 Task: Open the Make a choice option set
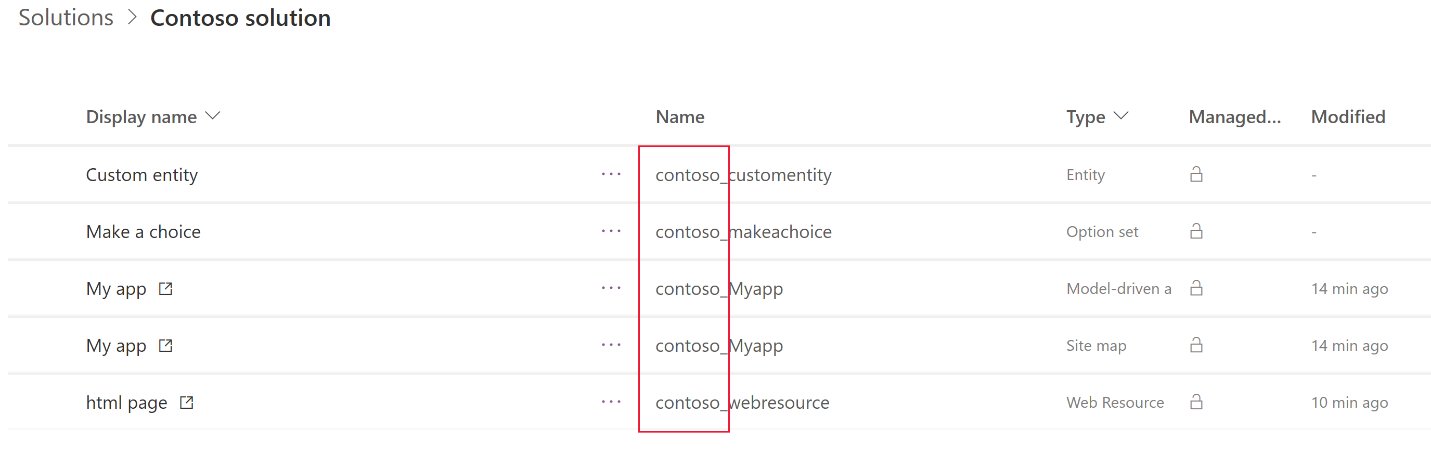(x=143, y=232)
